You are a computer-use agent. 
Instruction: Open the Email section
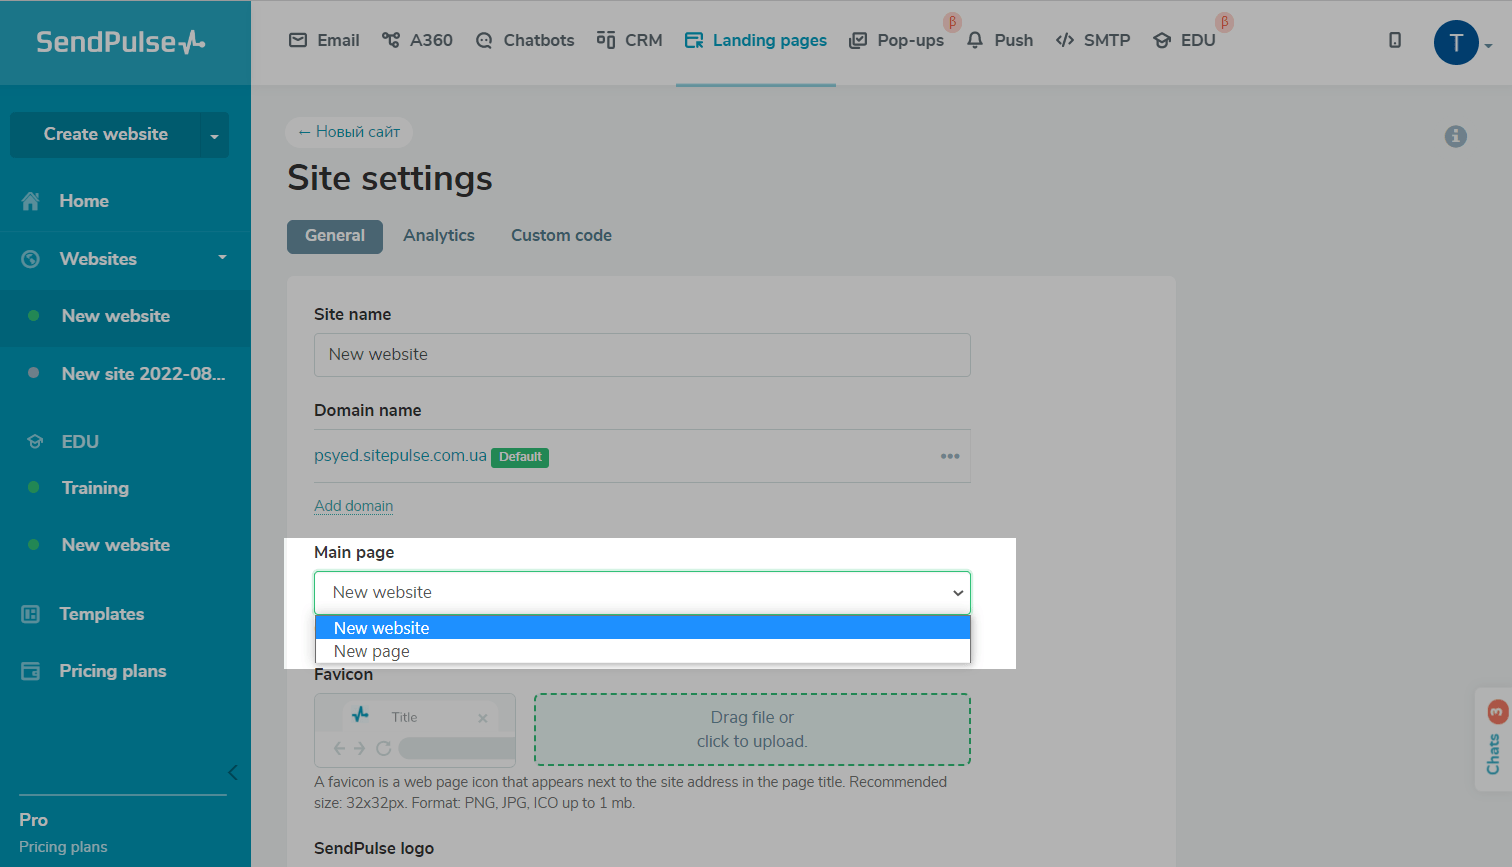click(324, 40)
